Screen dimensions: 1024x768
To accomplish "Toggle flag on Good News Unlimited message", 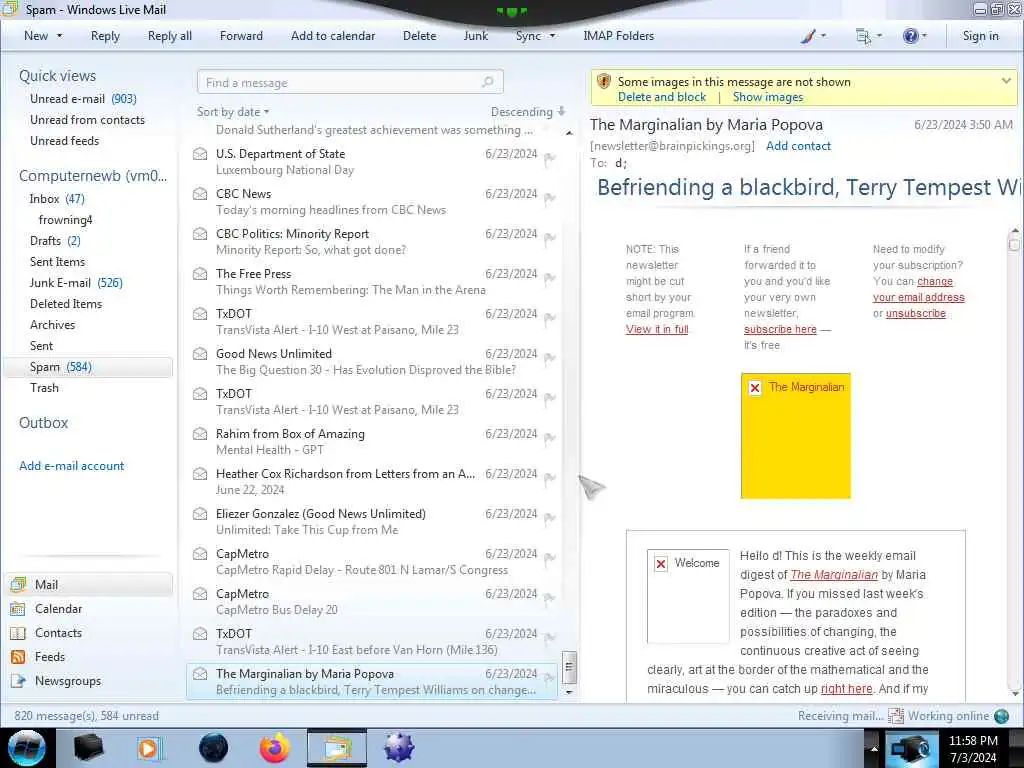I will 550,358.
